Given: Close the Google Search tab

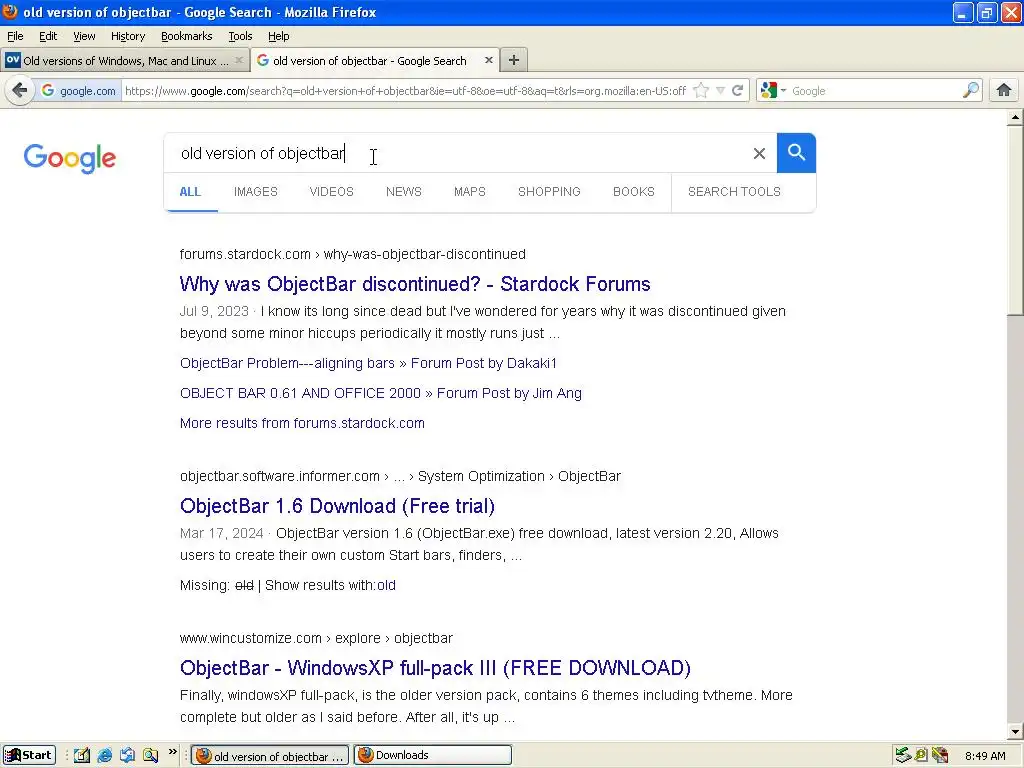Looking at the screenshot, I should [488, 60].
